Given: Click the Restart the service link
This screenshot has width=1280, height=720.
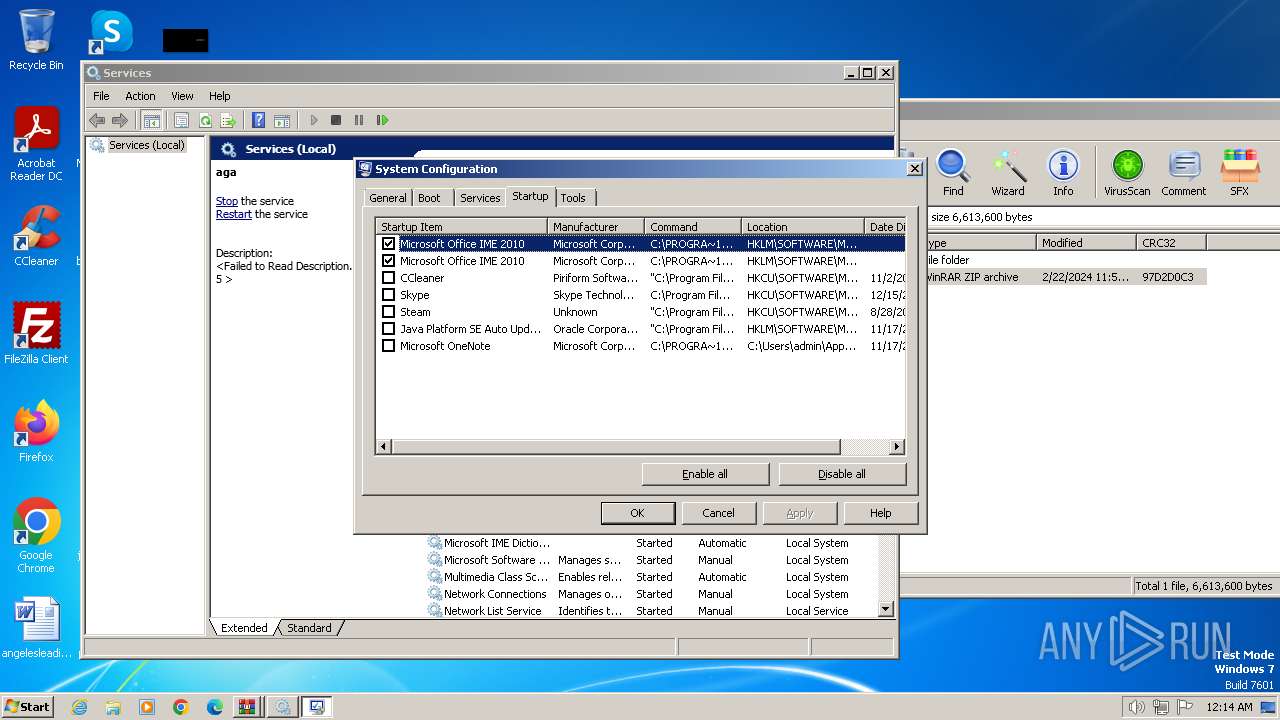Looking at the screenshot, I should [234, 214].
